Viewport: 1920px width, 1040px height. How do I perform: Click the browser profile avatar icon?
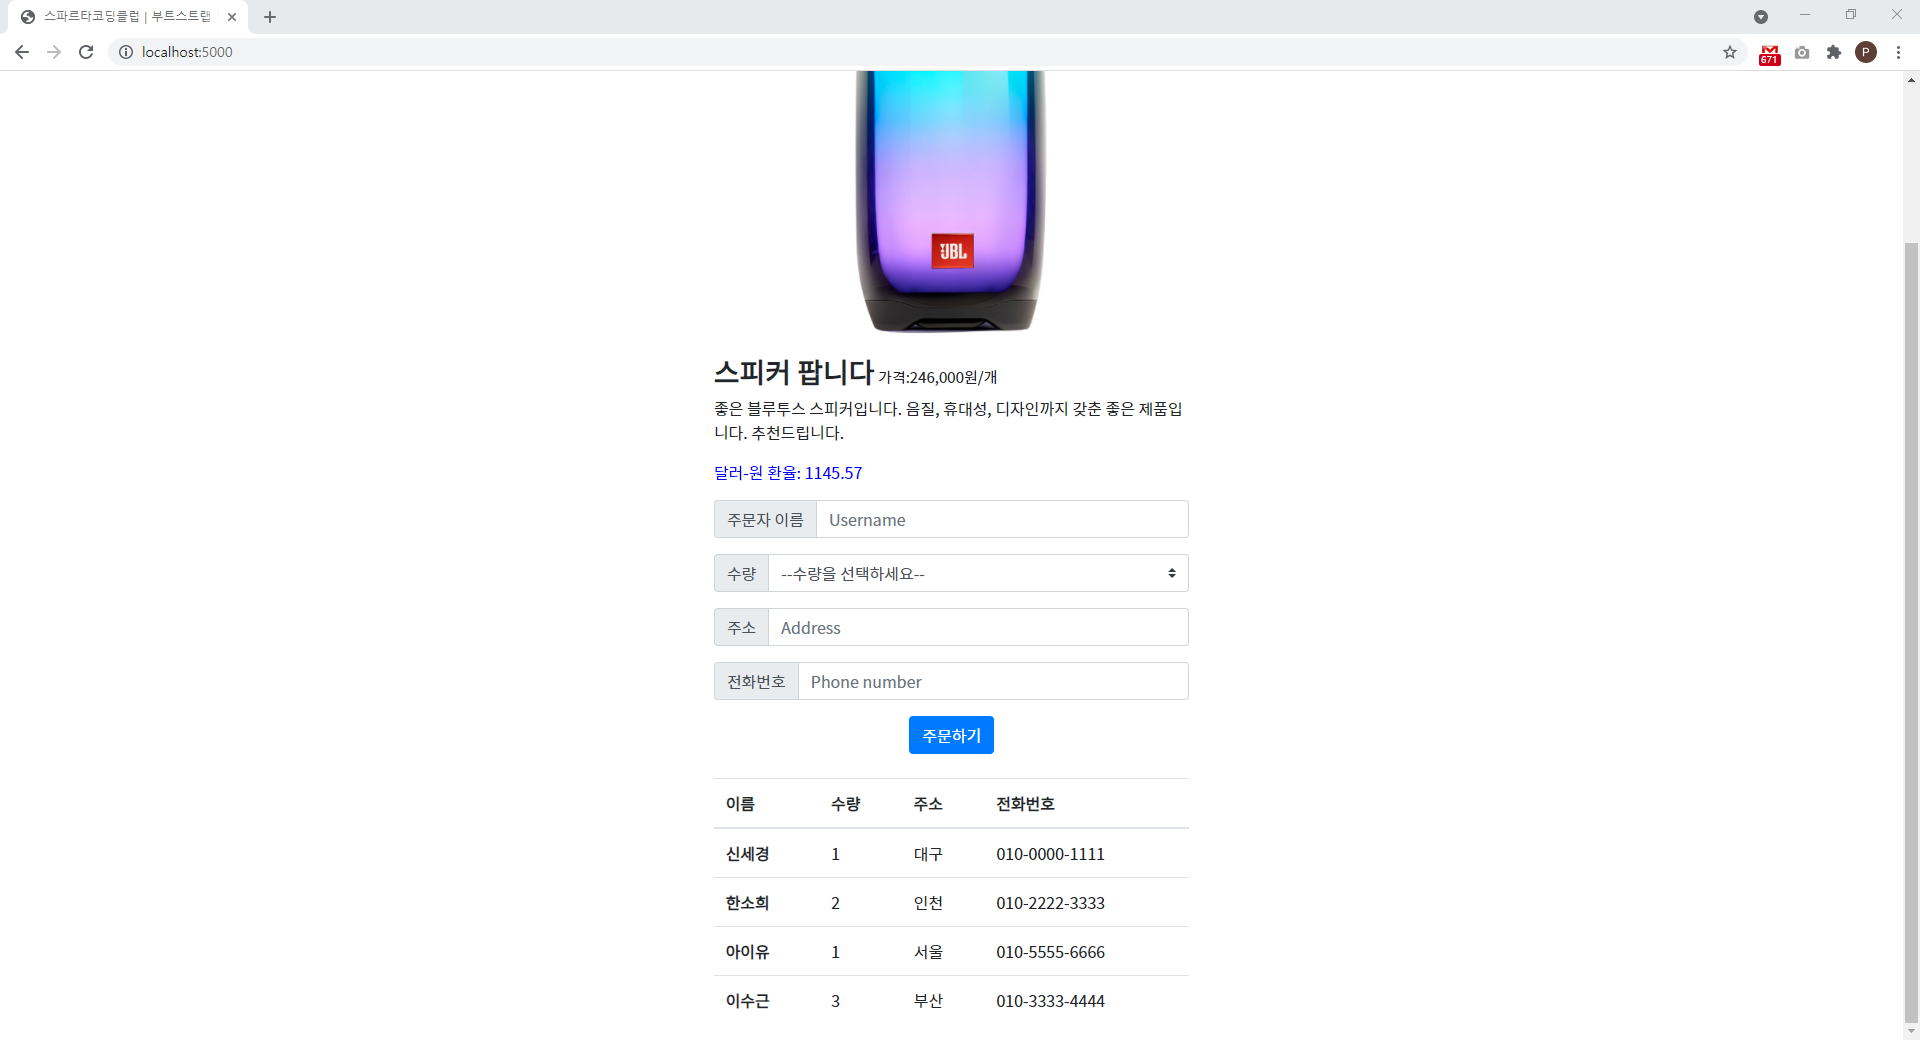click(x=1866, y=52)
